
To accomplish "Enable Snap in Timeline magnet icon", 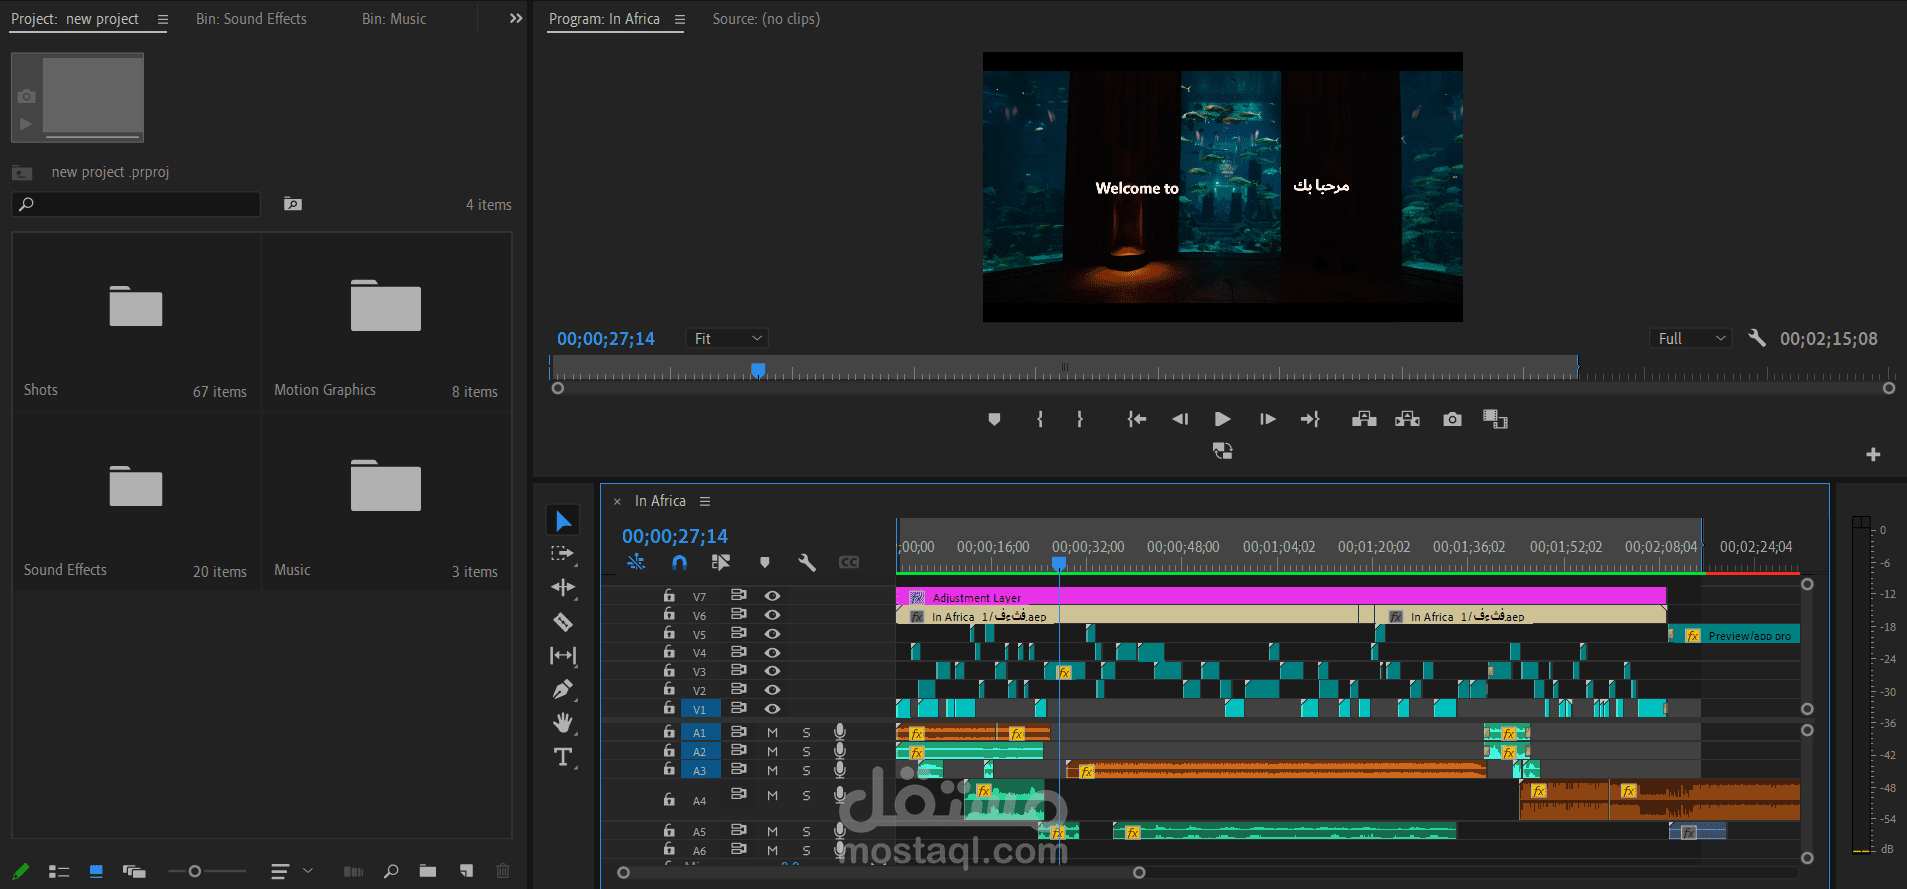I will point(679,562).
